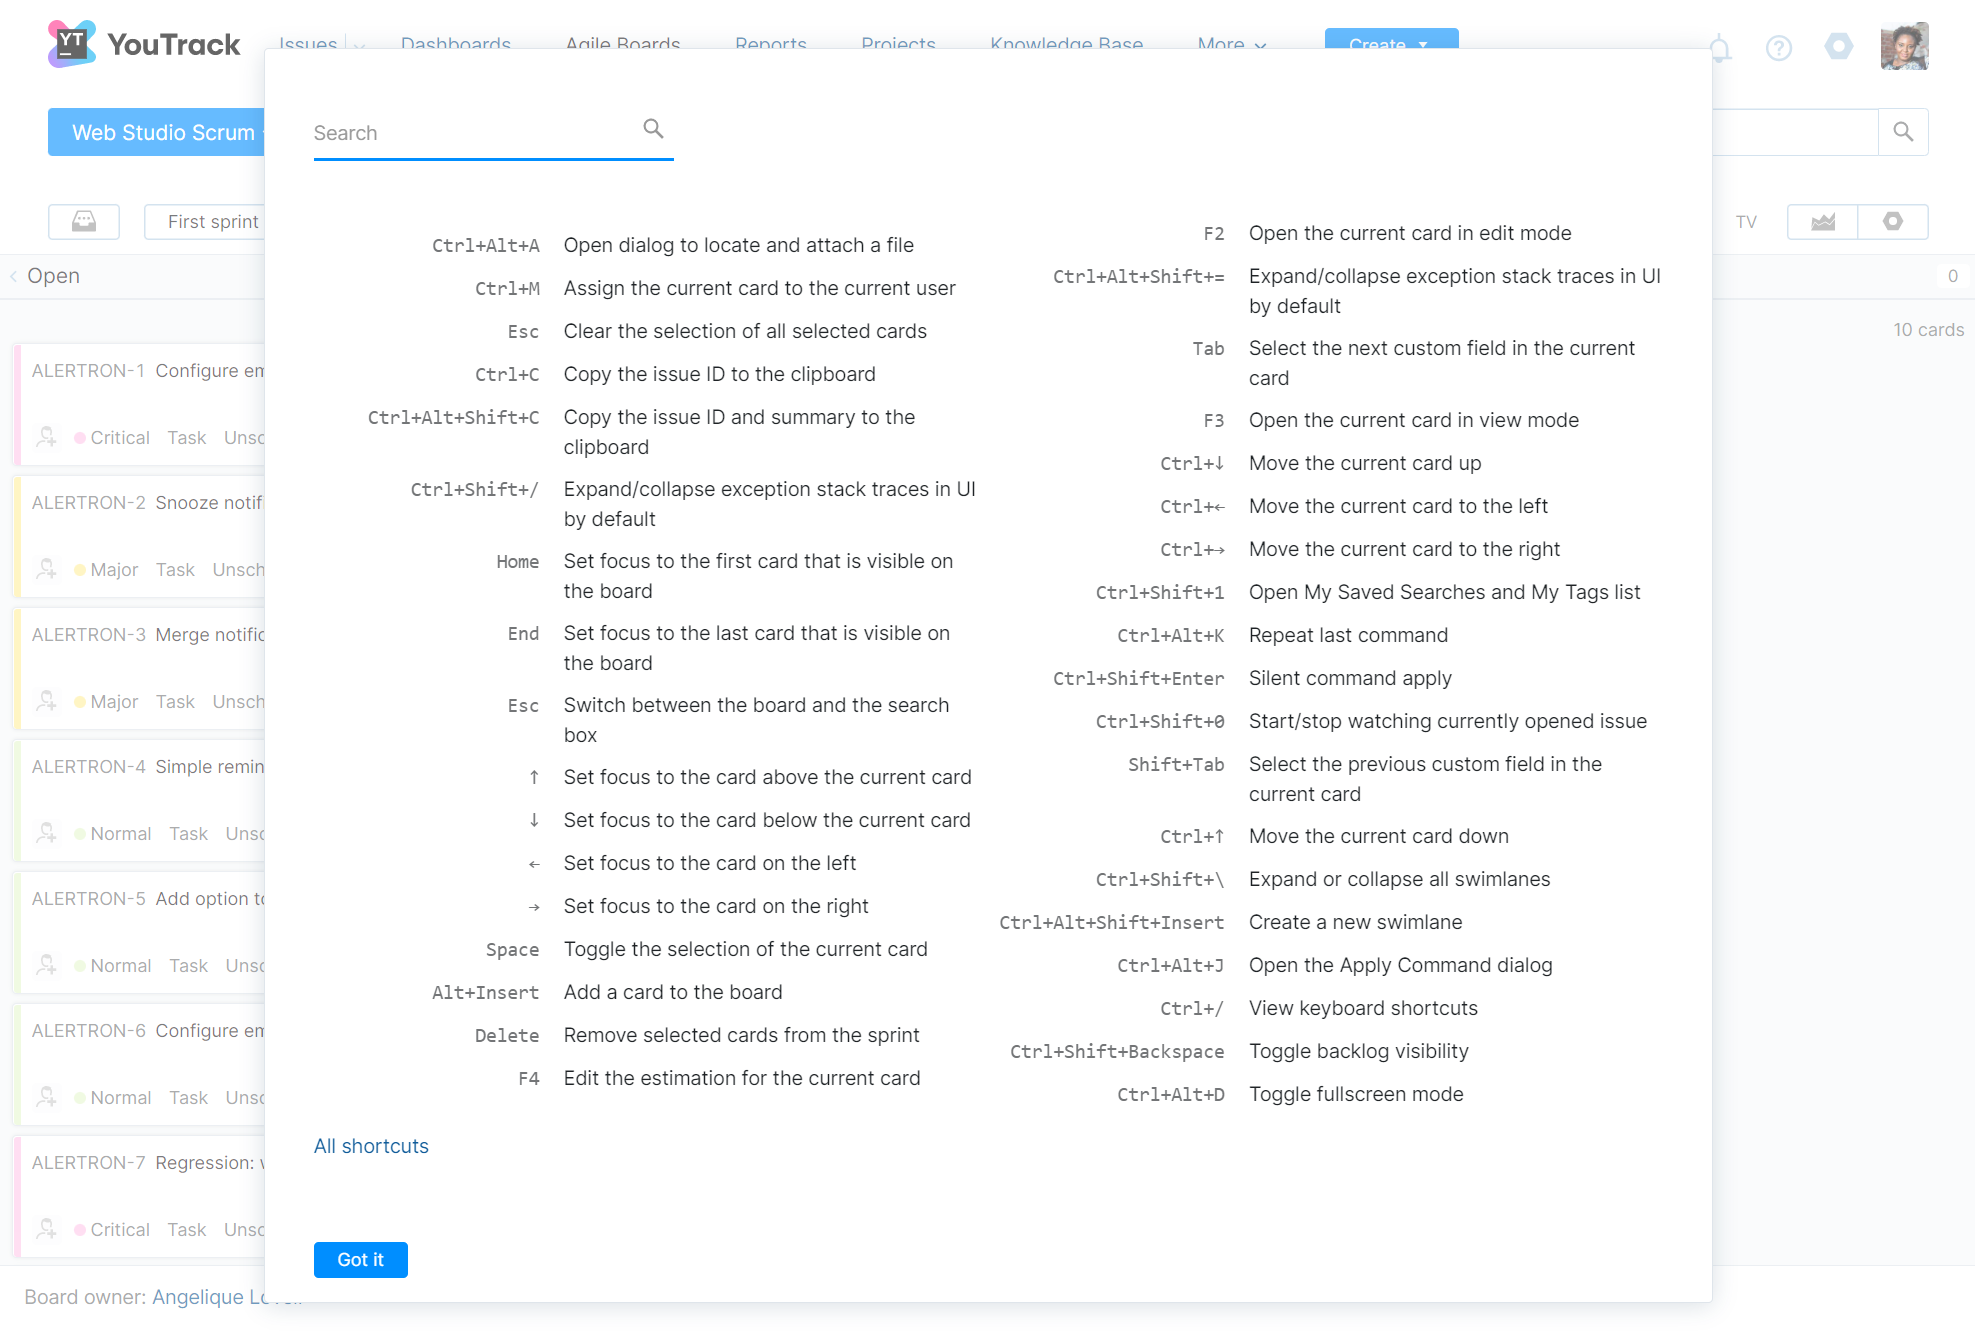Open the First sprint selector
Image resolution: width=1975 pixels, height=1331 pixels.
(x=212, y=222)
